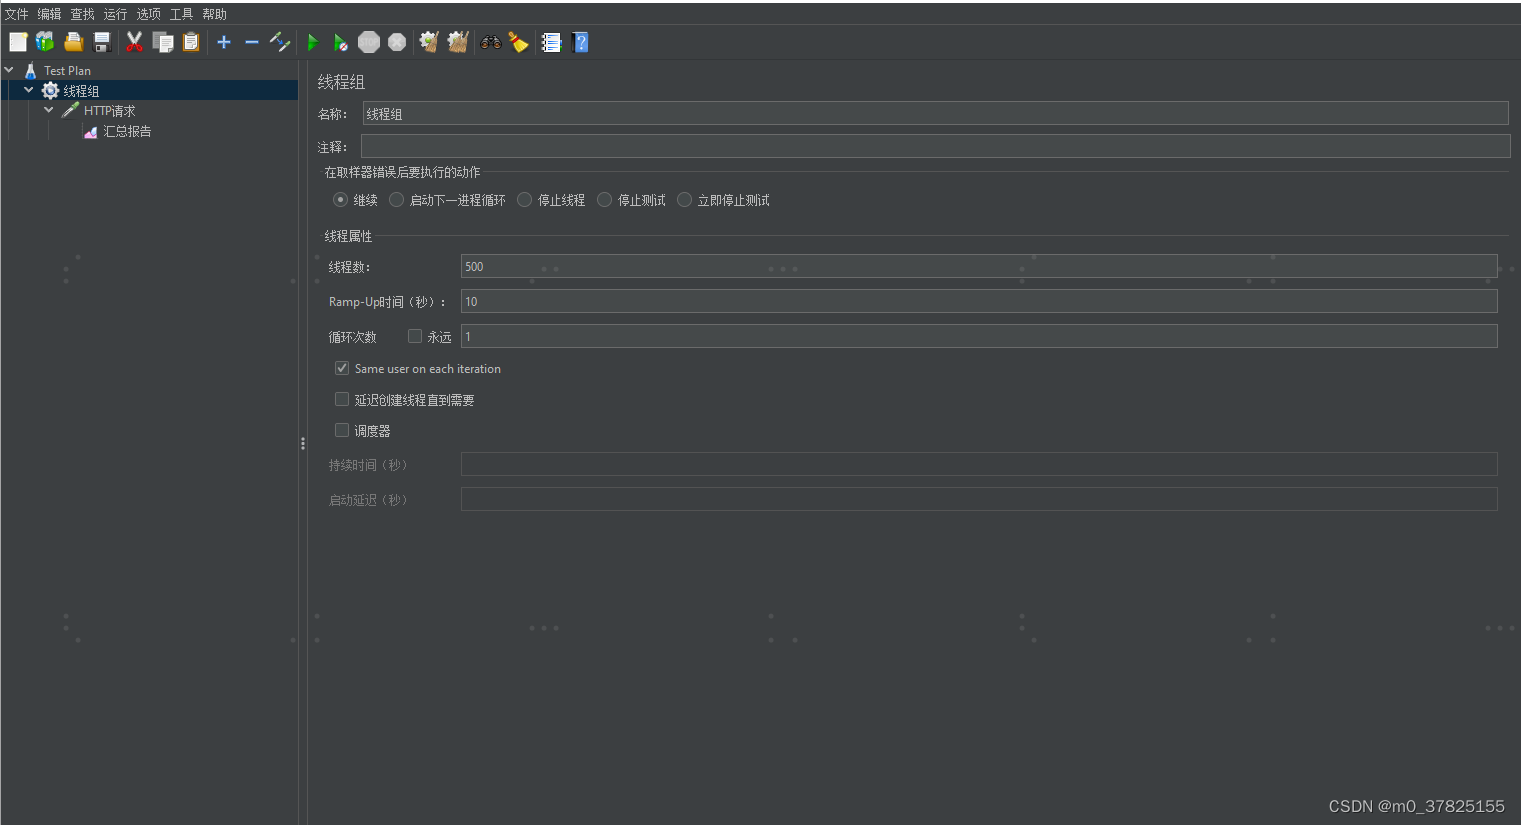Collapse all tree nodes with the minus icon
1521x825 pixels.
[251, 42]
